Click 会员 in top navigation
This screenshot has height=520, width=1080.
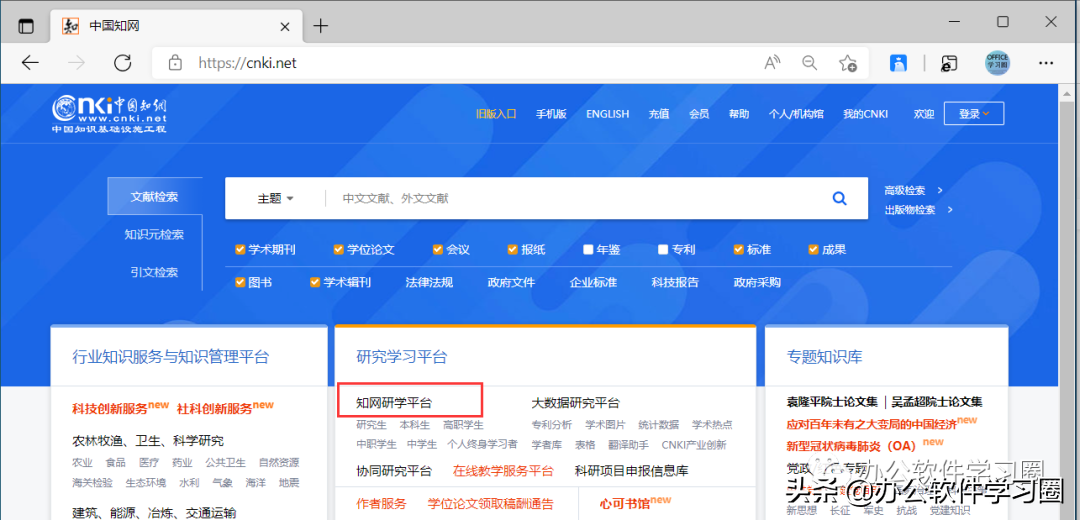coord(699,114)
